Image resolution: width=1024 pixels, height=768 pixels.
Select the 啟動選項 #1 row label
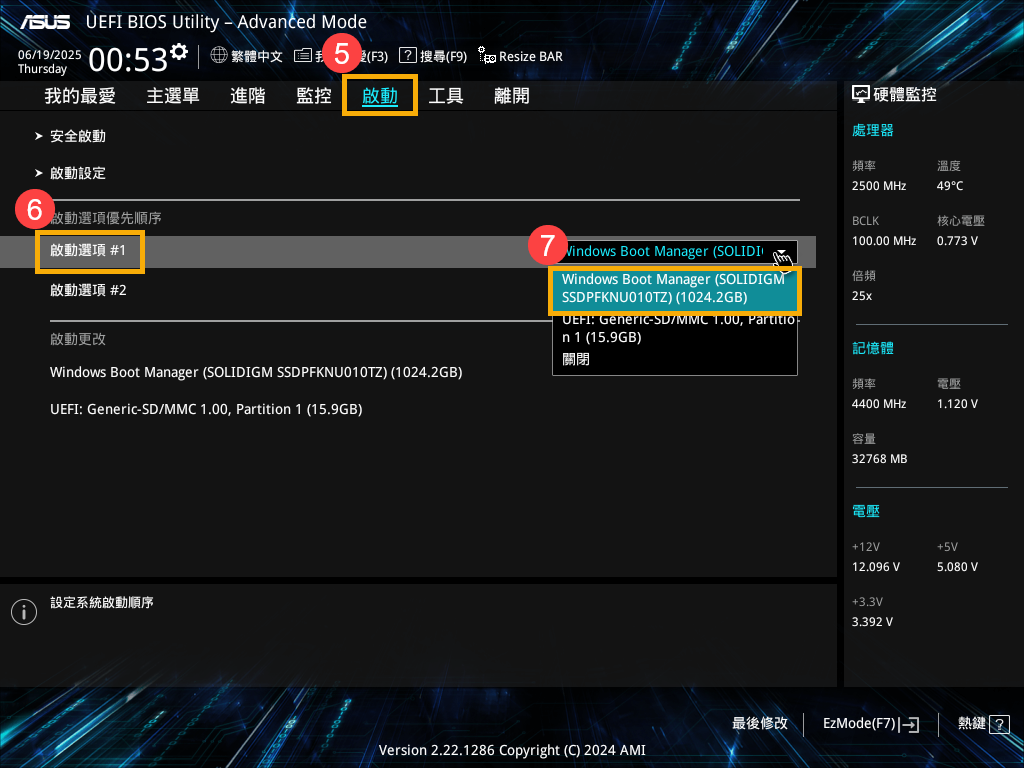point(89,251)
